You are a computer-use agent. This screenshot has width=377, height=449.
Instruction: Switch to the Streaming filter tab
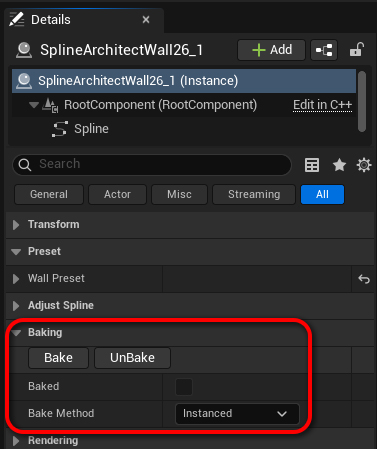[254, 194]
